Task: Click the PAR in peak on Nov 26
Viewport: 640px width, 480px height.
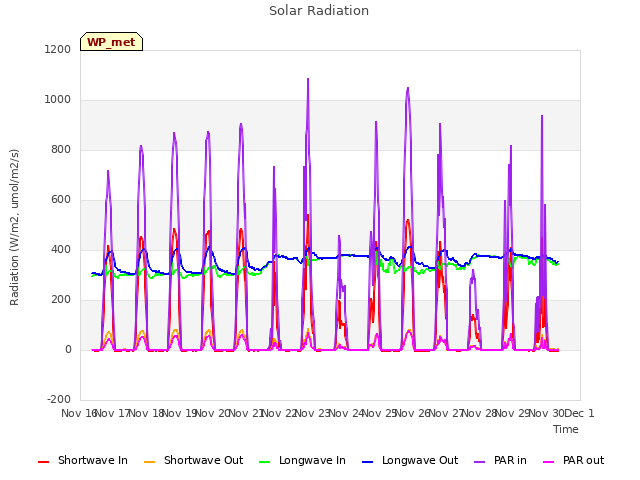Action: click(x=408, y=88)
